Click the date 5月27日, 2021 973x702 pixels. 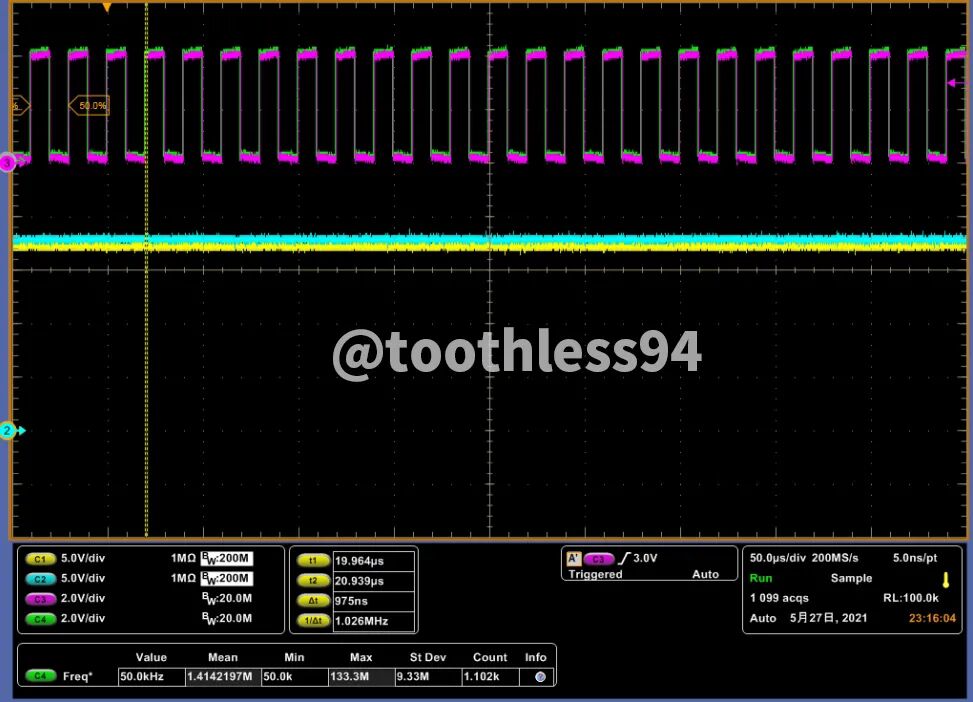click(x=828, y=618)
